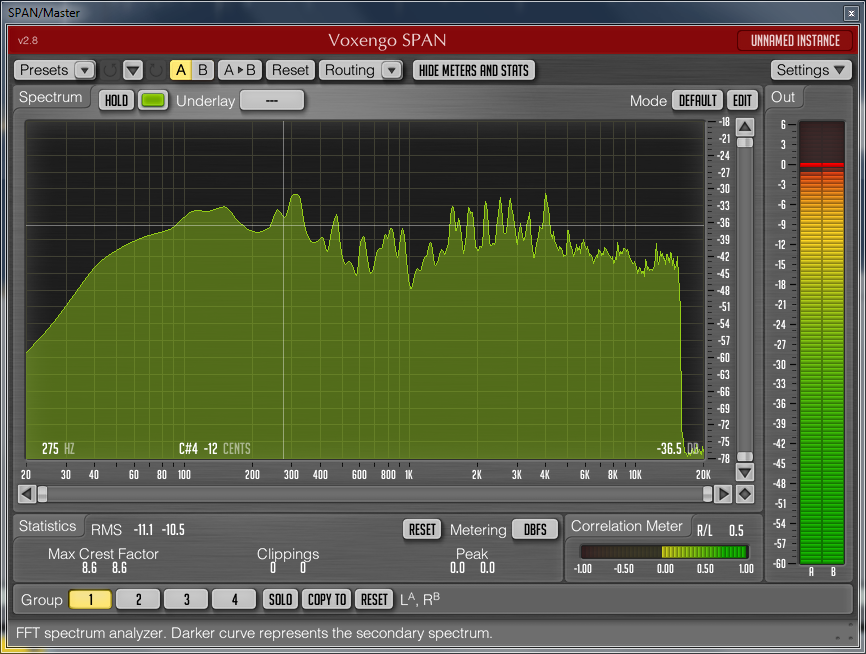
Task: Close the SPAN/Master window
Action: click(x=851, y=13)
